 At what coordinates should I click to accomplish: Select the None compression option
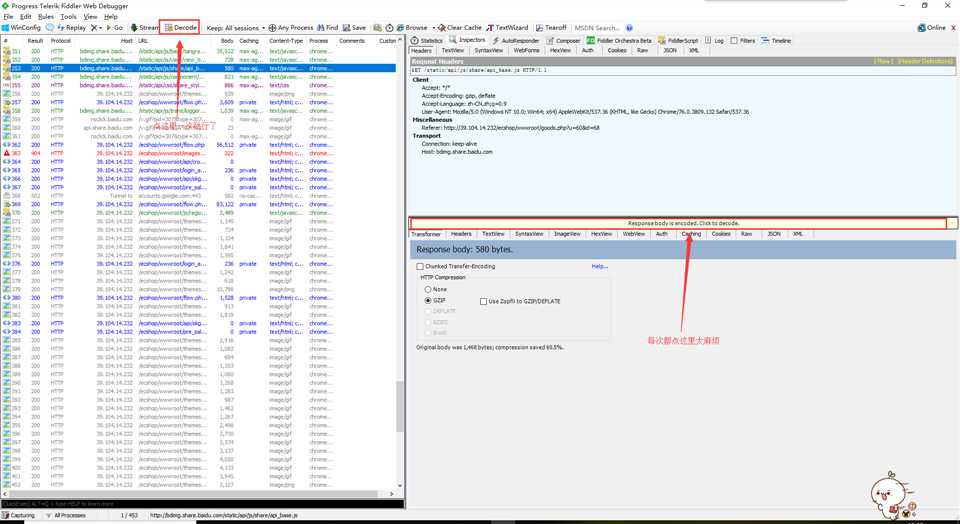coord(428,289)
